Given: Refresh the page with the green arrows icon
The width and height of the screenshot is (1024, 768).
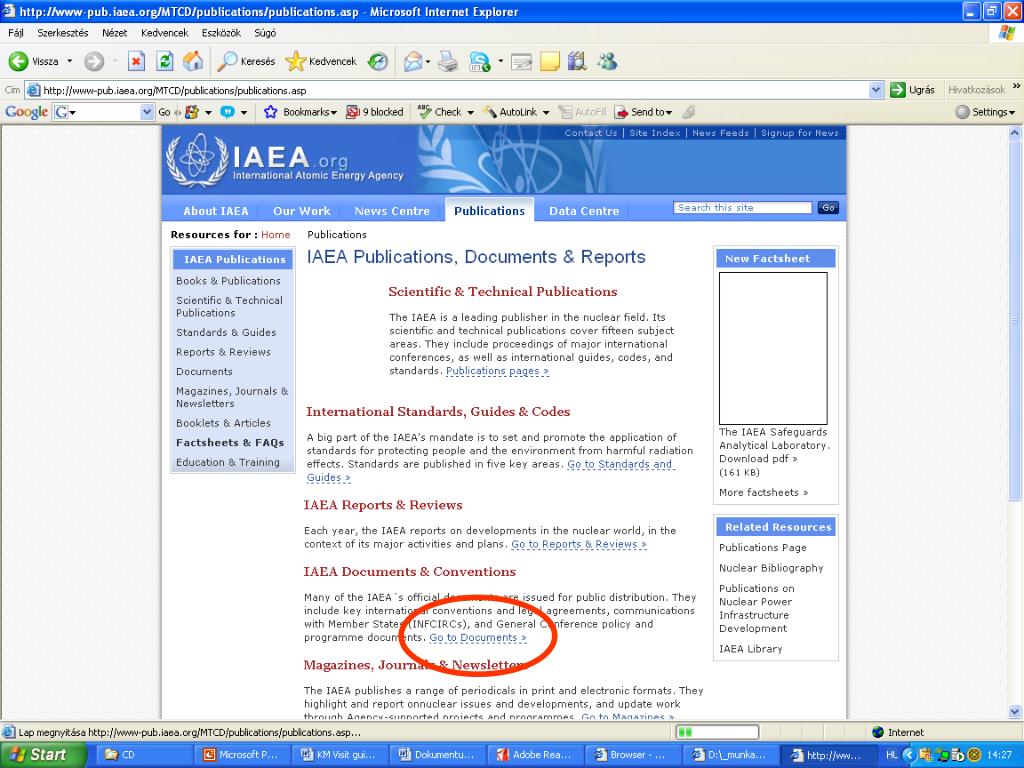Looking at the screenshot, I should coord(165,61).
